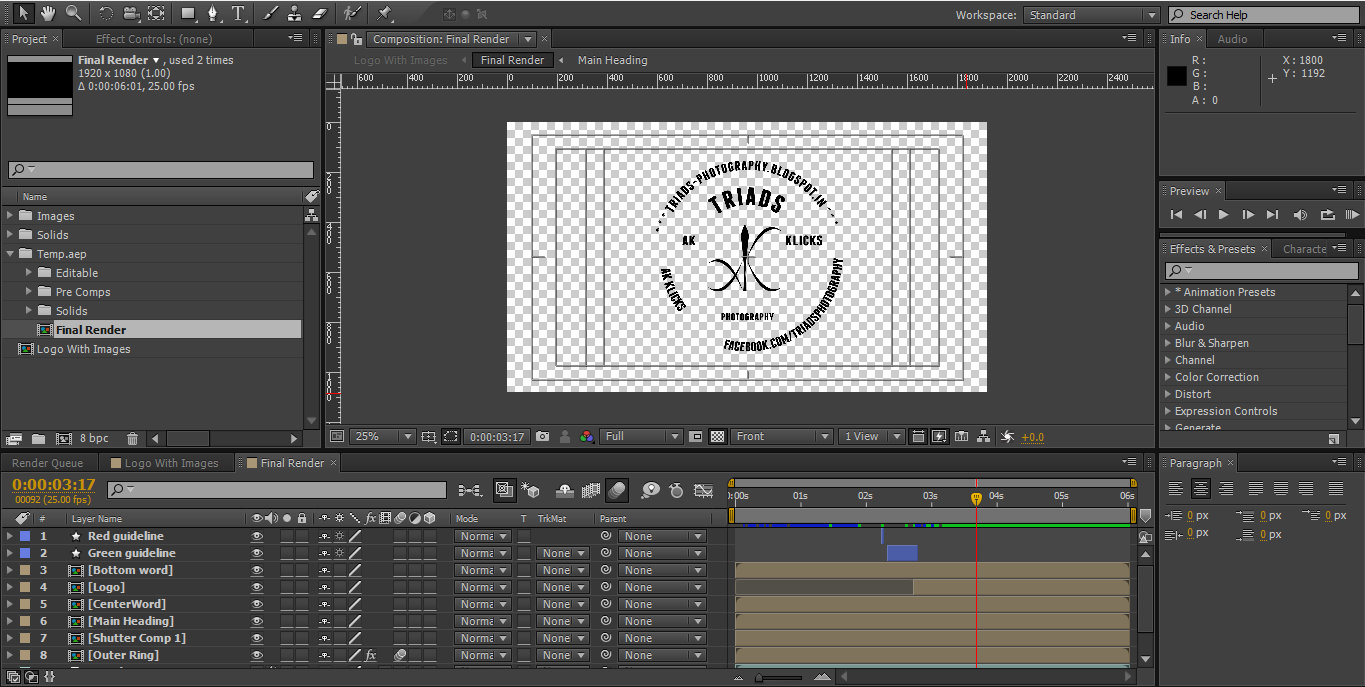Open the 1 View layout dropdown

pos(871,436)
